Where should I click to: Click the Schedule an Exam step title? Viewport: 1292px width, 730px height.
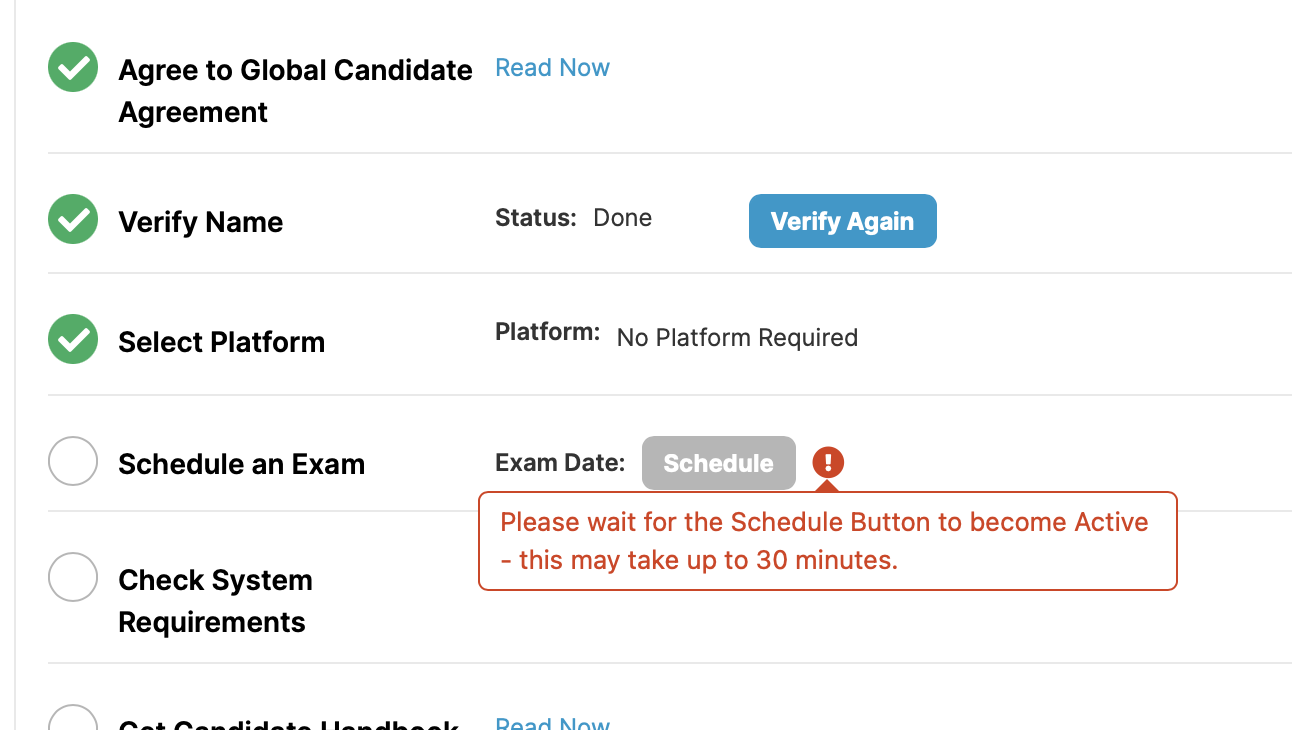point(242,464)
